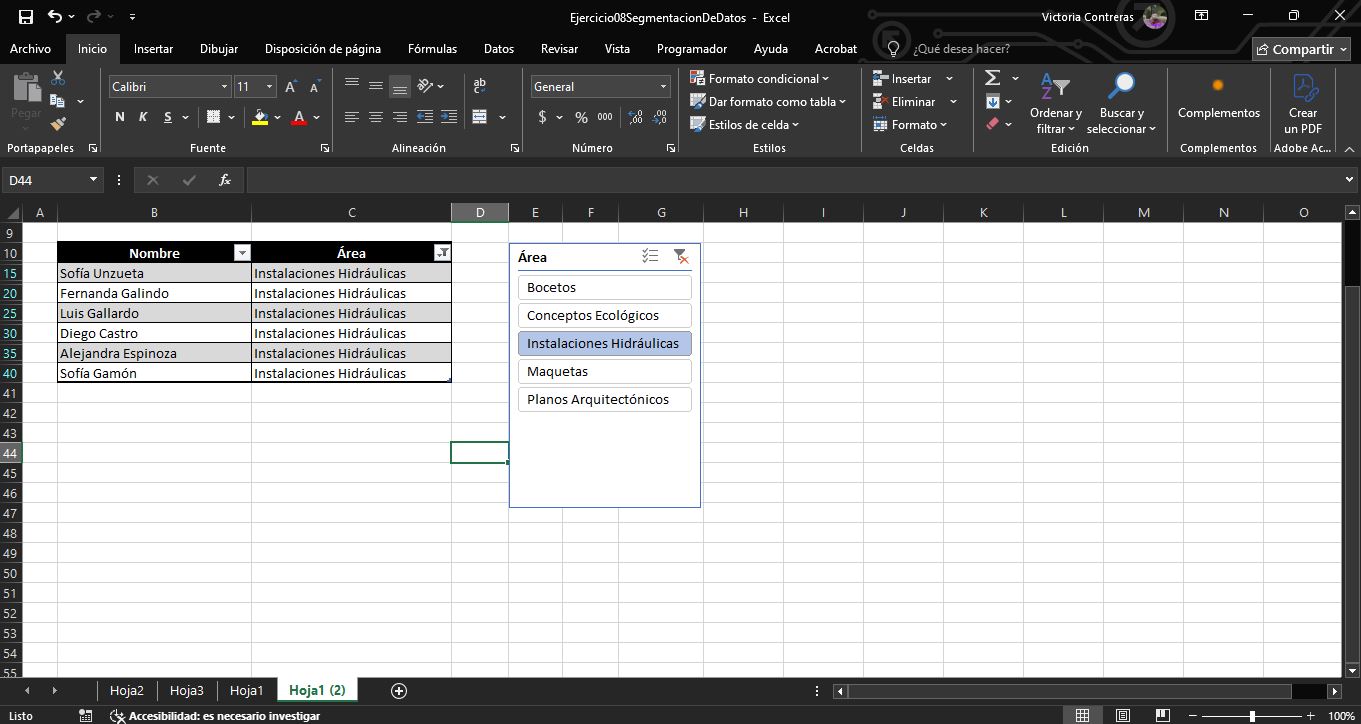The height and width of the screenshot is (724, 1361).
Task: Click the slicer multi-select icon
Action: (650, 257)
